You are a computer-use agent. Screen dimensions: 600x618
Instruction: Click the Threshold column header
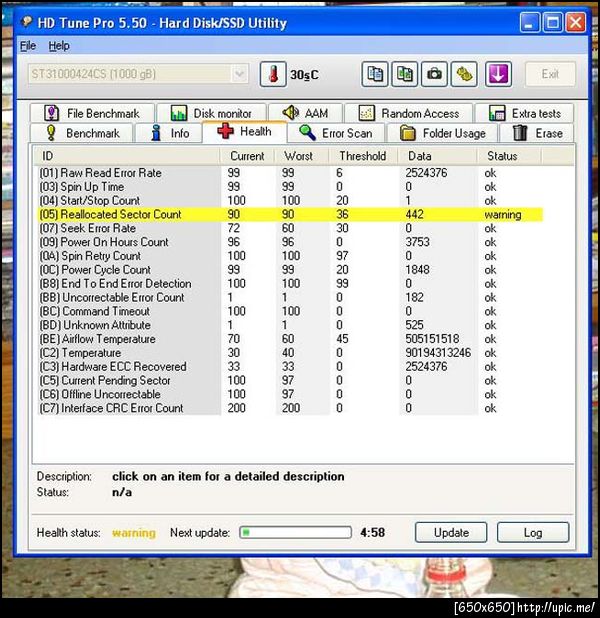(363, 156)
